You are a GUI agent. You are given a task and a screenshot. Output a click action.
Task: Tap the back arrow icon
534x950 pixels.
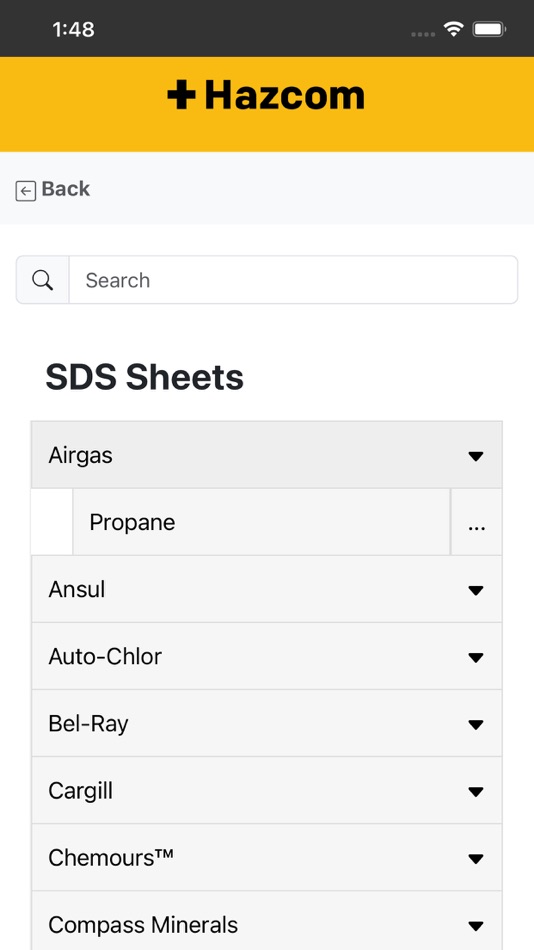[x=25, y=190]
